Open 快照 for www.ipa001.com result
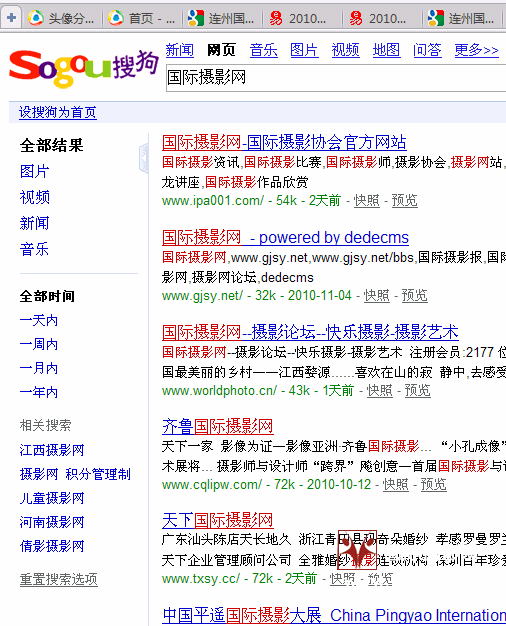 click(x=367, y=200)
